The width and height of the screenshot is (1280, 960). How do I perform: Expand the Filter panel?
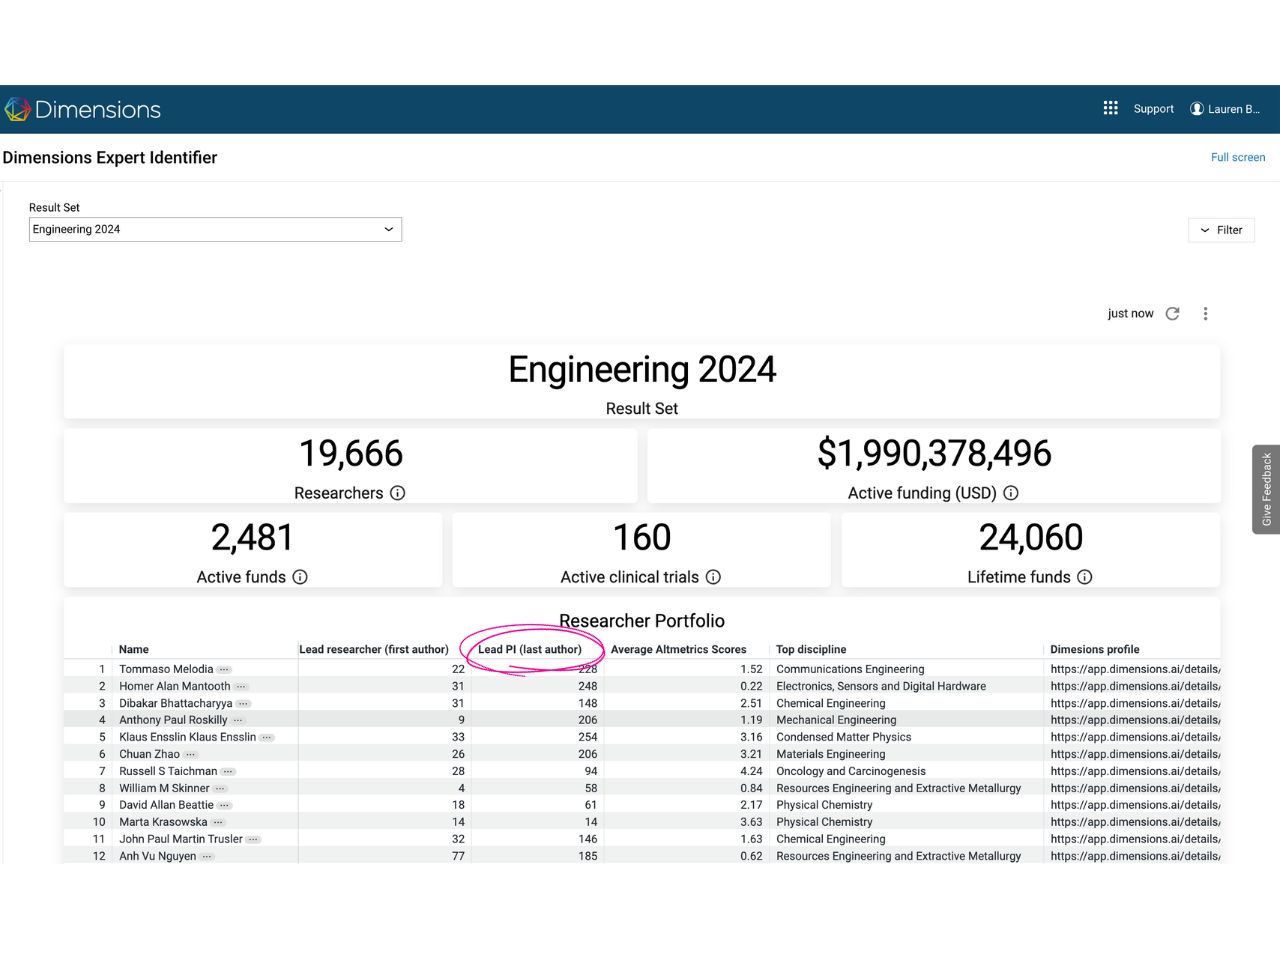(1221, 230)
